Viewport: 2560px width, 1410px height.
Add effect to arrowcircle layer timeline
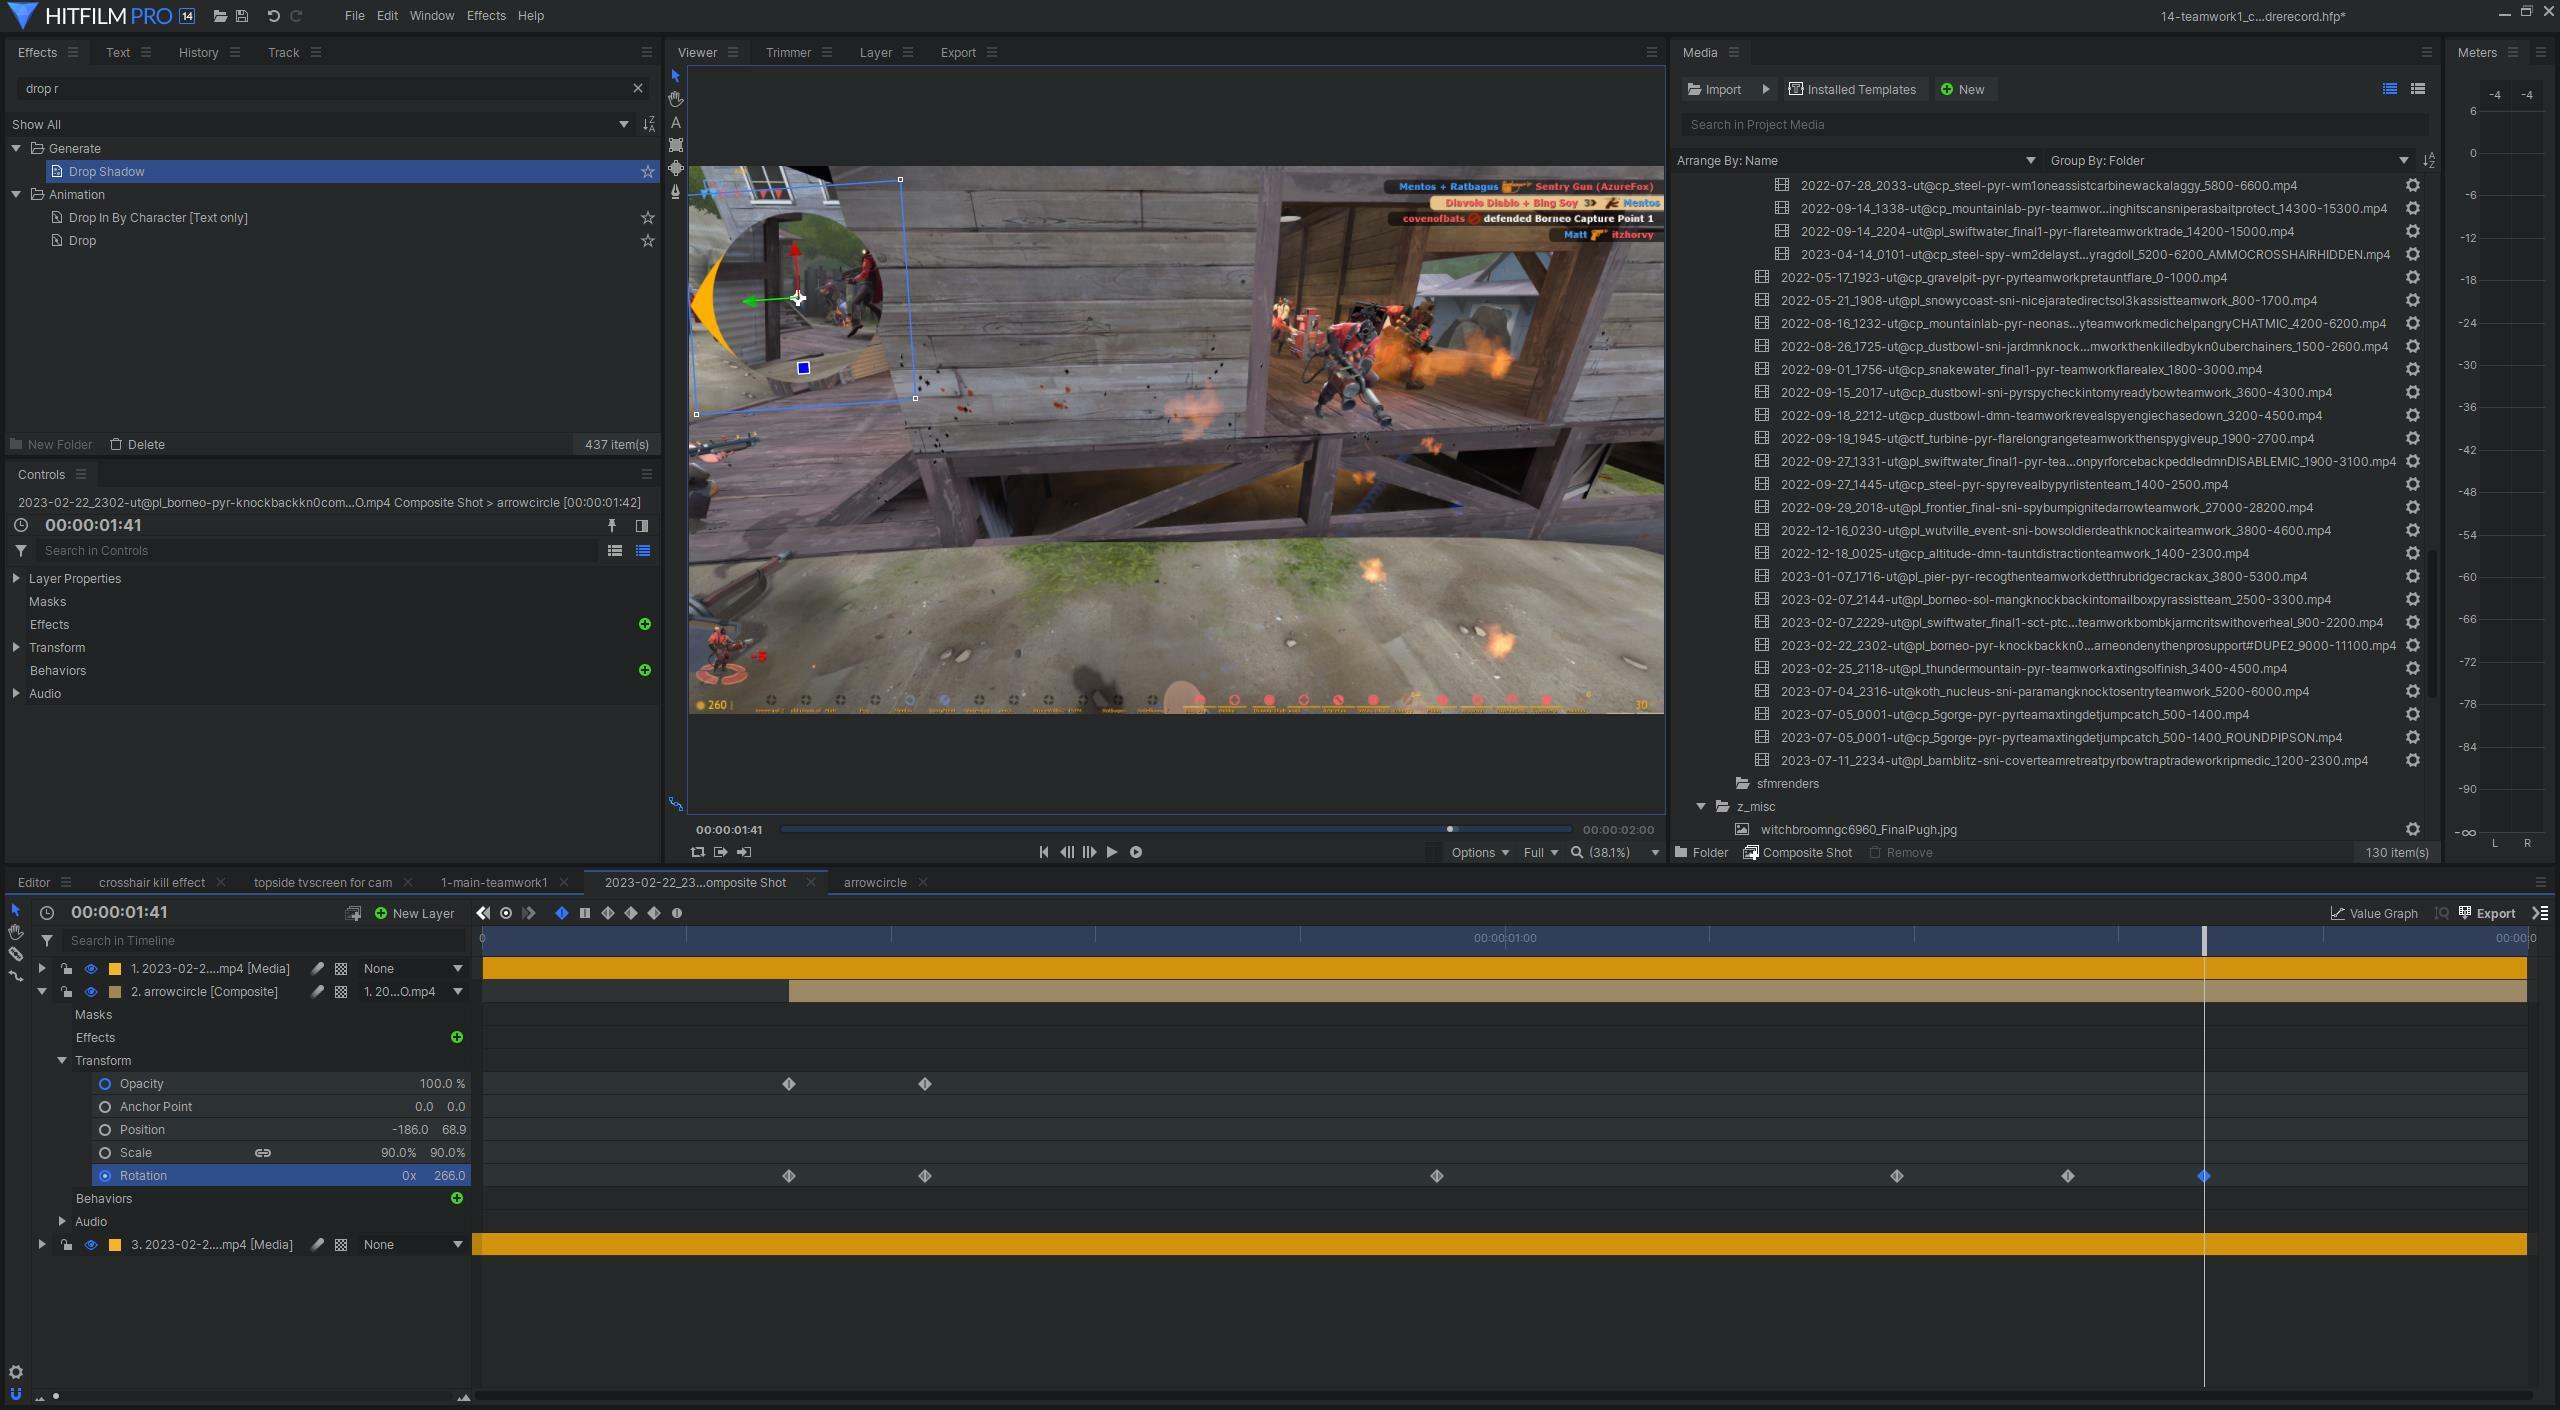(x=457, y=1037)
